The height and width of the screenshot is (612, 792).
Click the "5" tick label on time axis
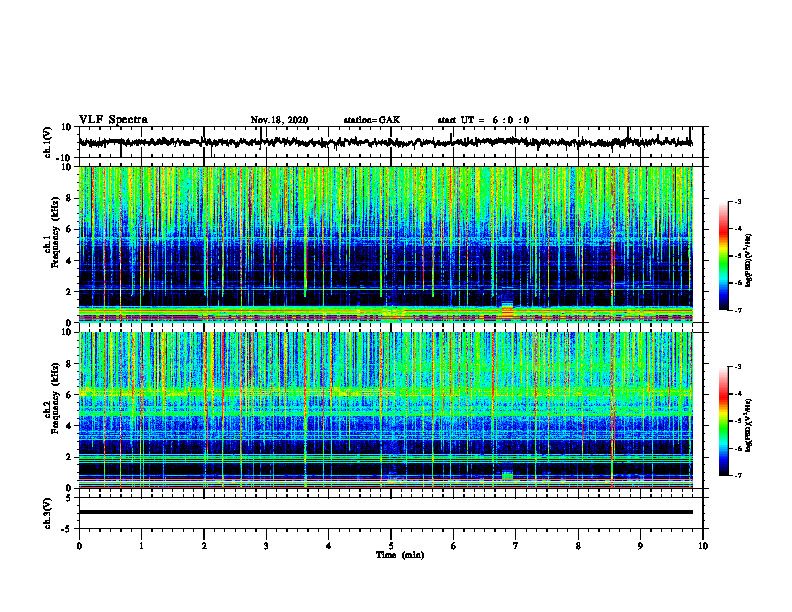[391, 546]
